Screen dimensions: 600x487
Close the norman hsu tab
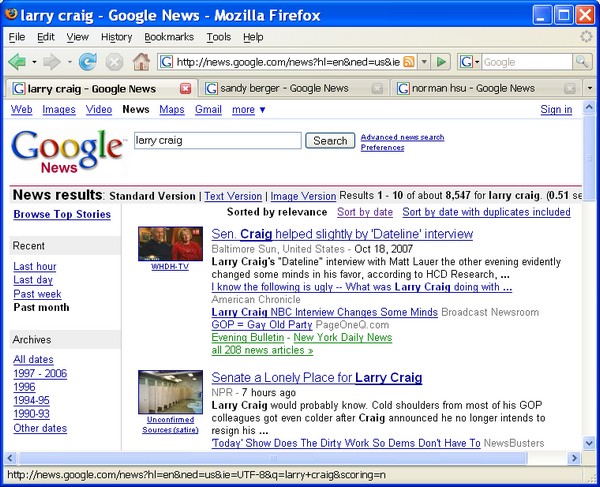(x=570, y=89)
